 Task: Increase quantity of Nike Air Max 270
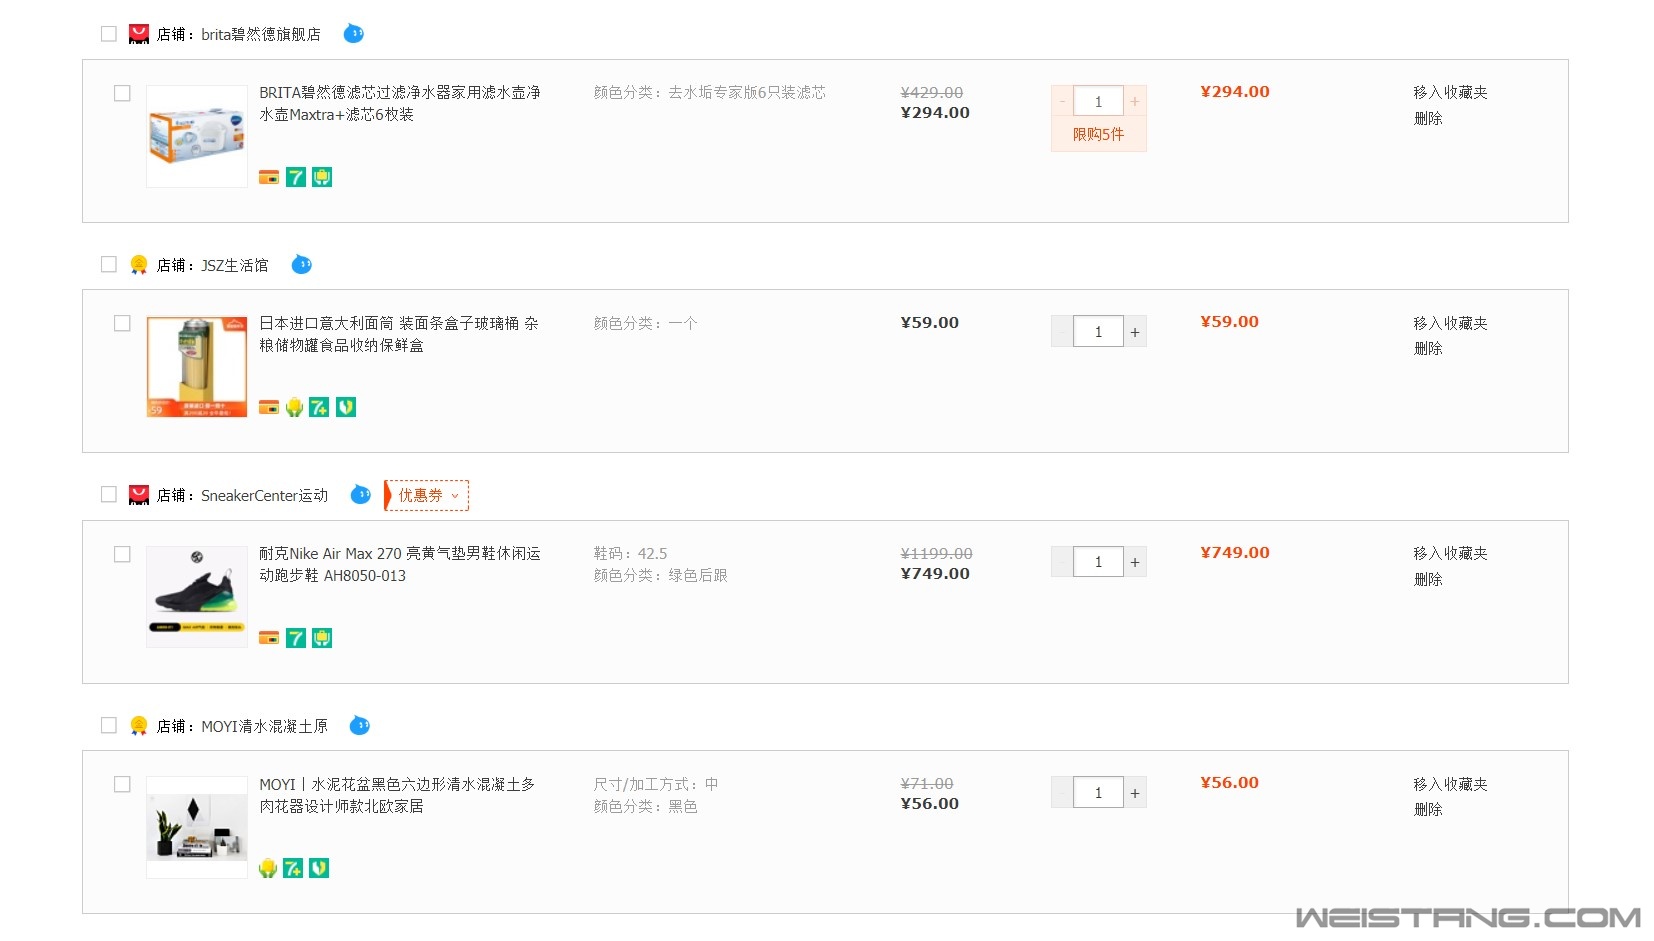point(1135,562)
